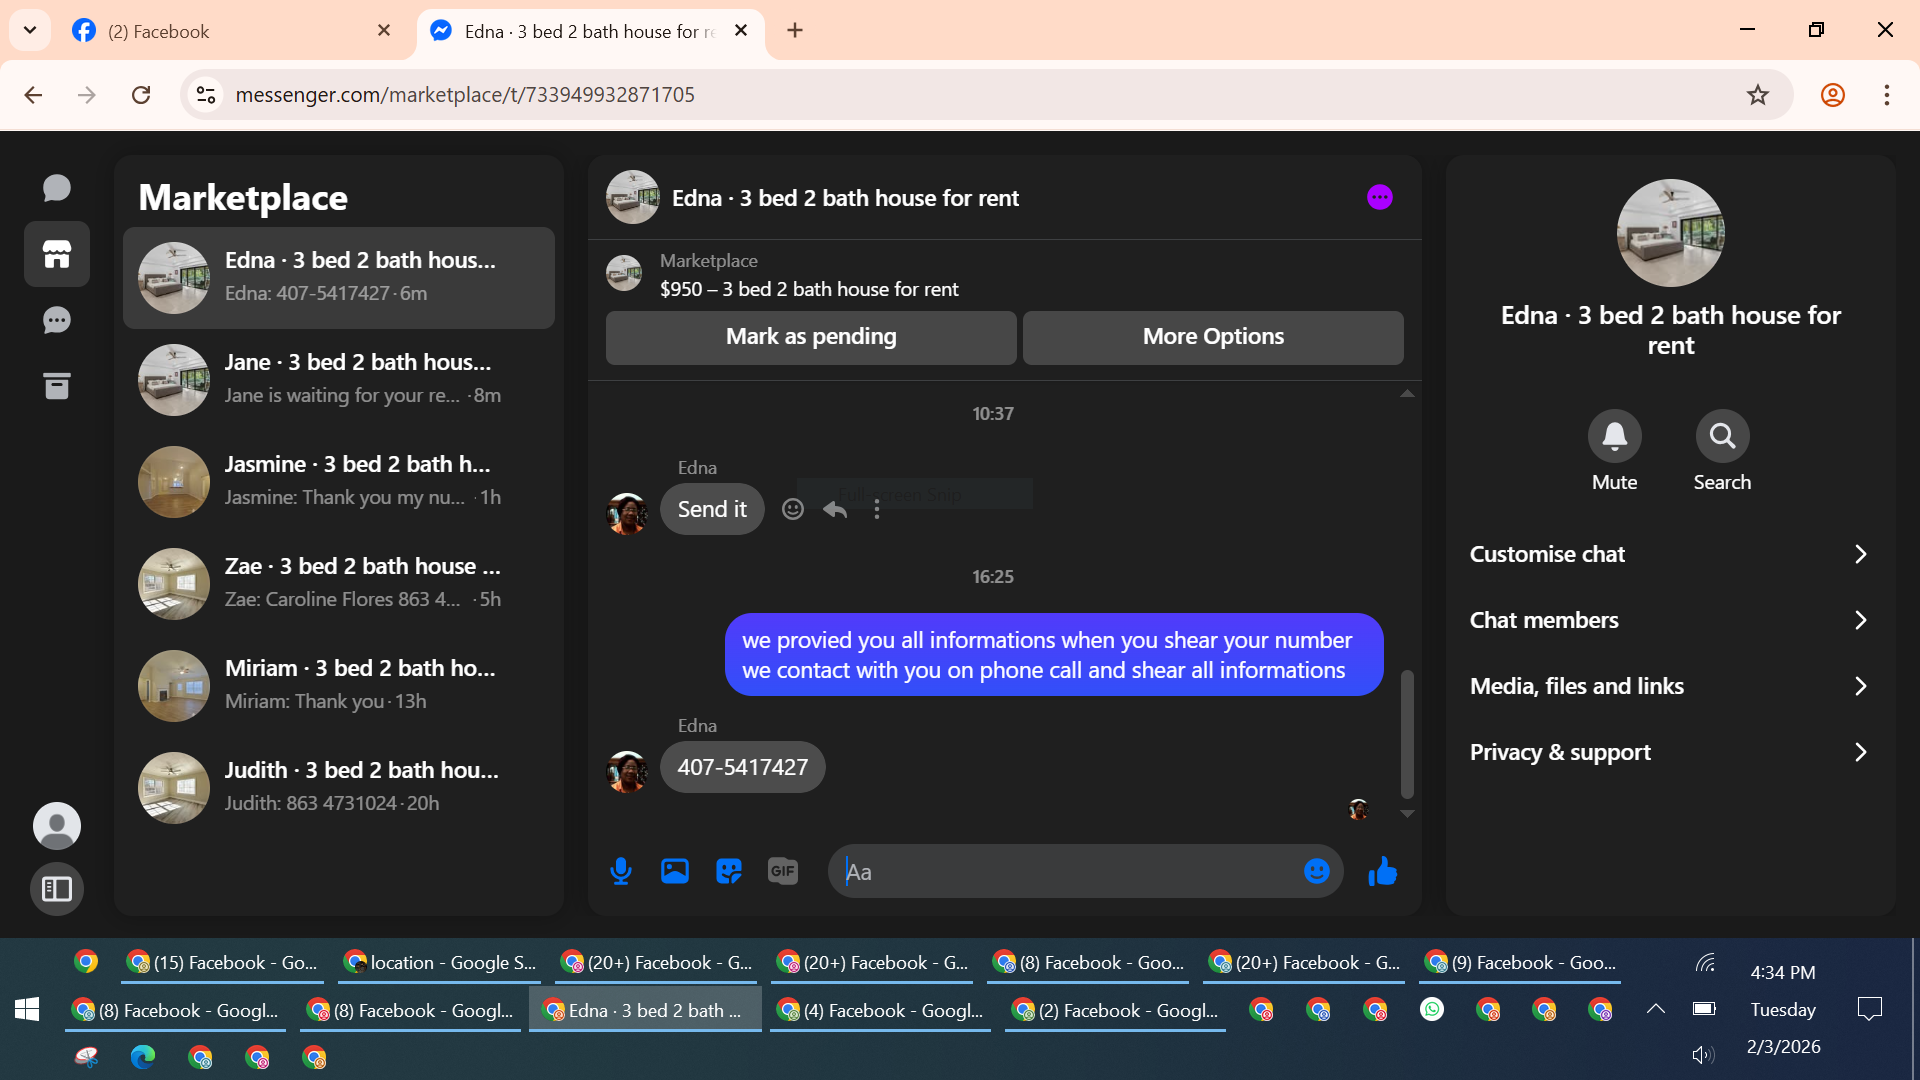Click the chat scrollbar thumb
Screen dimensions: 1920x1080
click(1407, 733)
